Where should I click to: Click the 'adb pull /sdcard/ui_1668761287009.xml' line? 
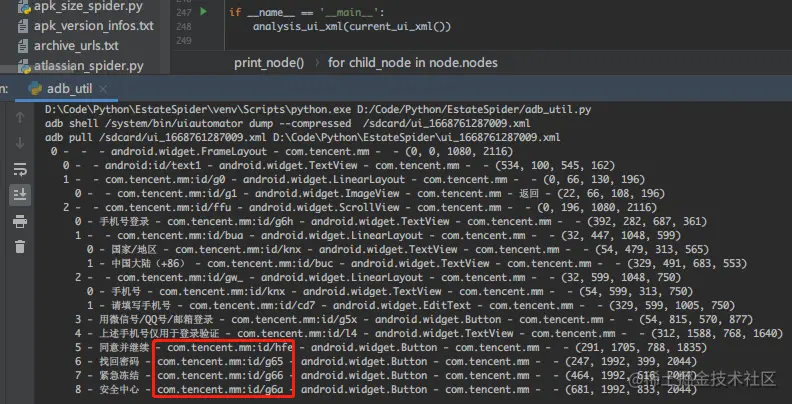tap(303, 138)
